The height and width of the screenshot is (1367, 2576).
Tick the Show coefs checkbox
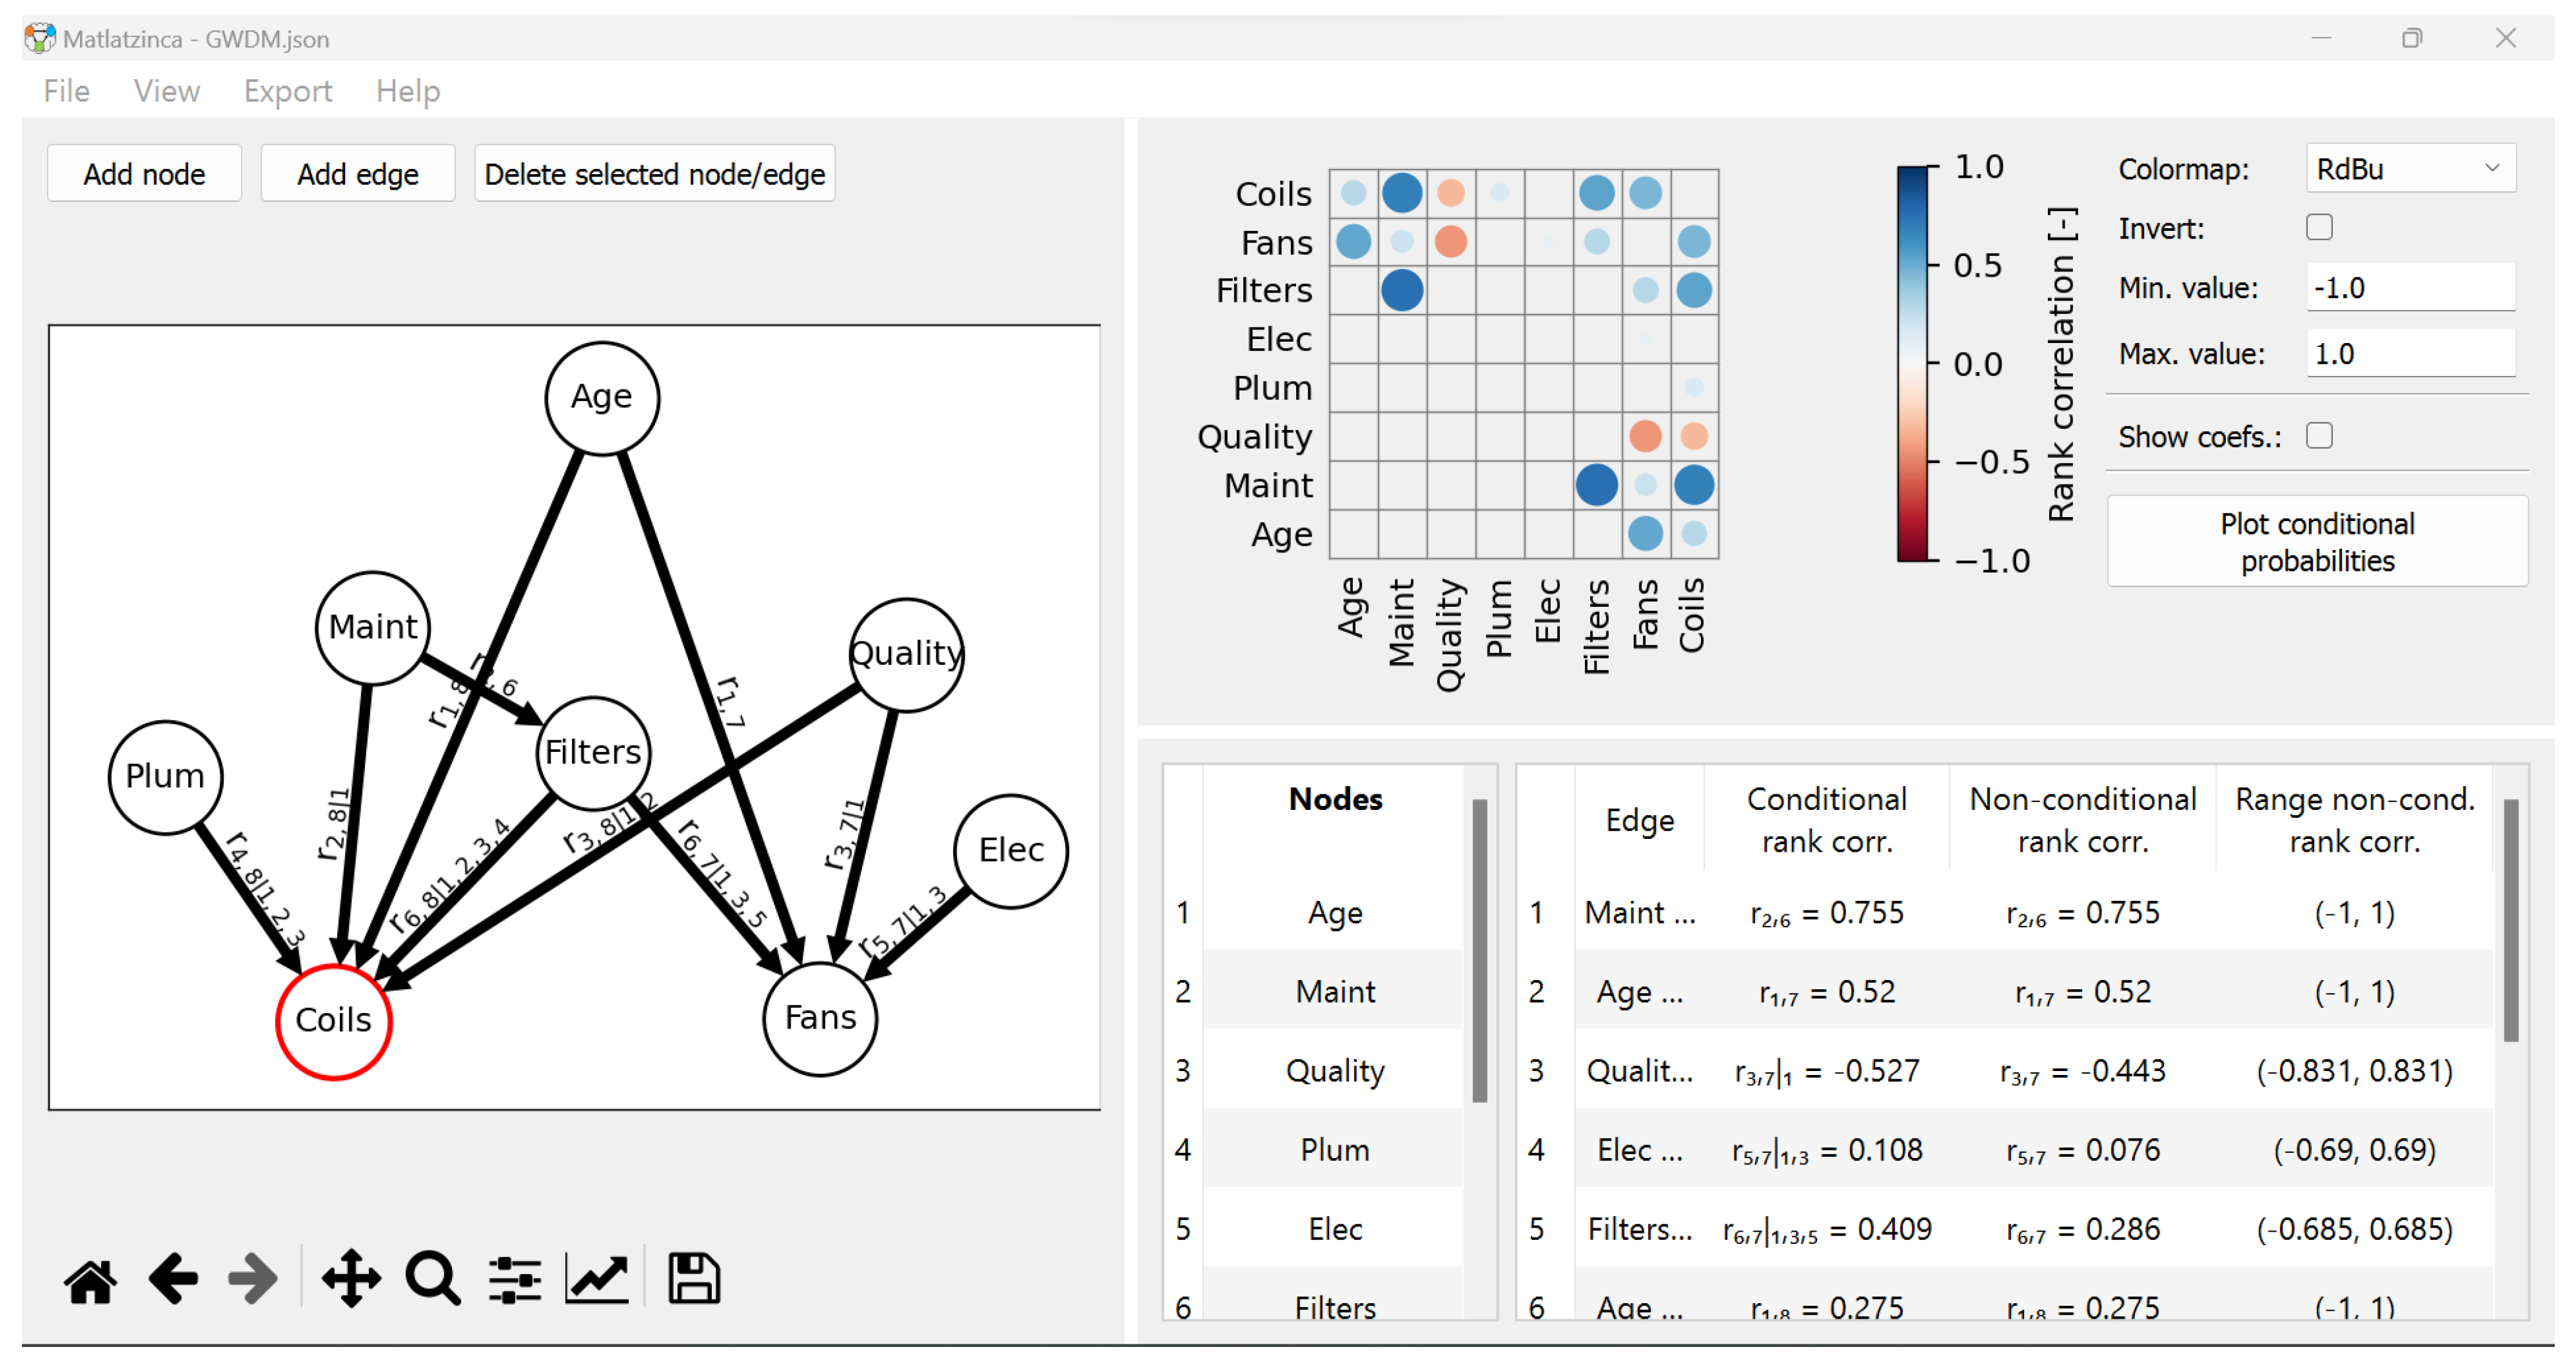tap(2319, 436)
